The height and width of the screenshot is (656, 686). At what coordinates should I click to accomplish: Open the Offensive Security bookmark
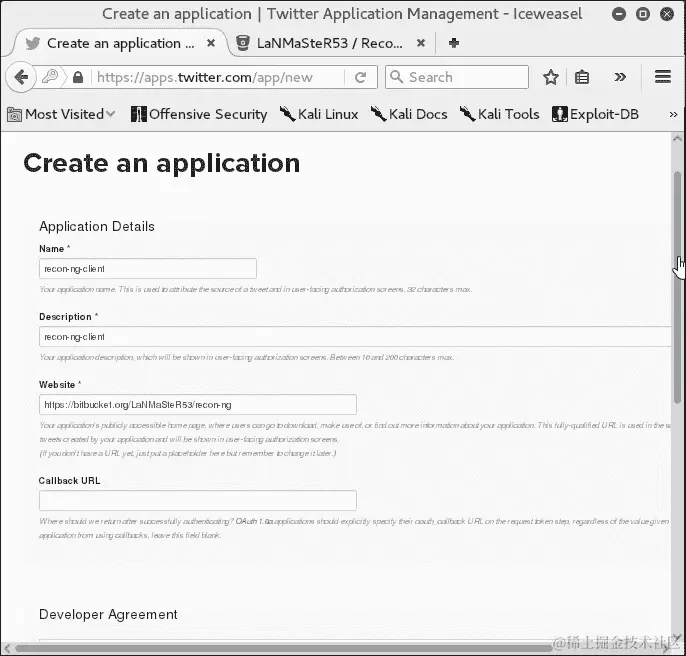[x=199, y=114]
